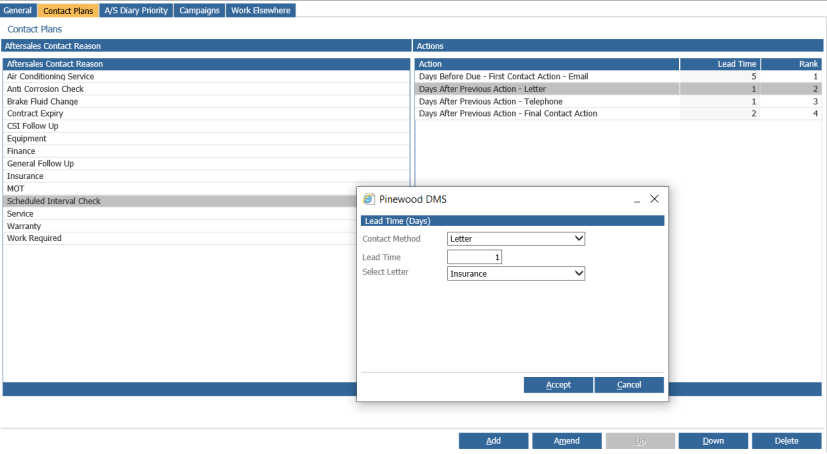Image resolution: width=827 pixels, height=454 pixels.
Task: Open the A/S Diary Priority tab
Action: [136, 11]
